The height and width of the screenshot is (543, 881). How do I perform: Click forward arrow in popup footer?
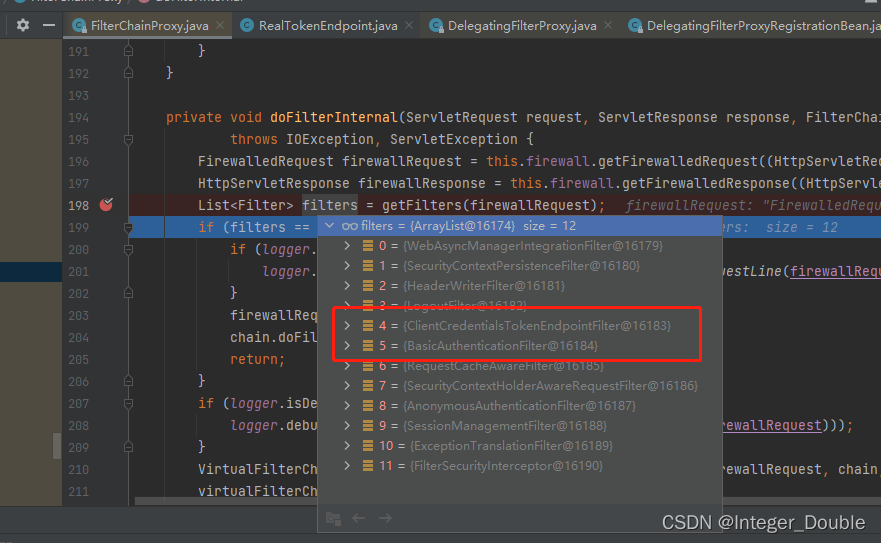[x=385, y=518]
